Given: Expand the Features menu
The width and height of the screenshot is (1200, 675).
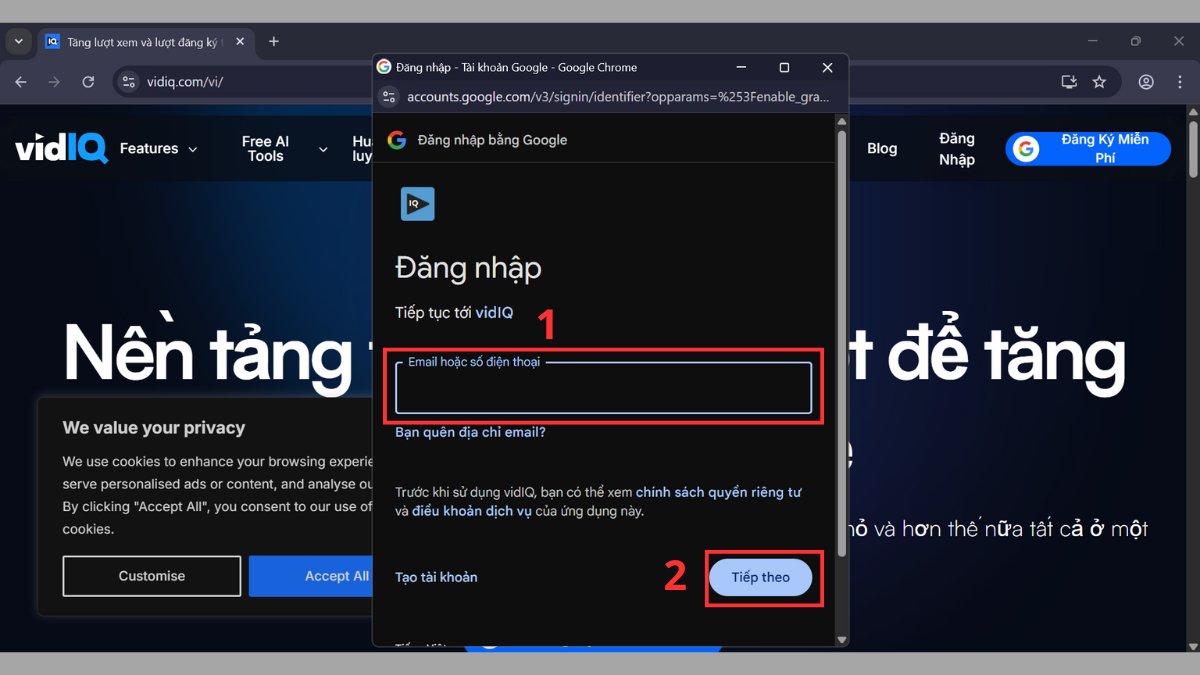Looking at the screenshot, I should point(159,148).
